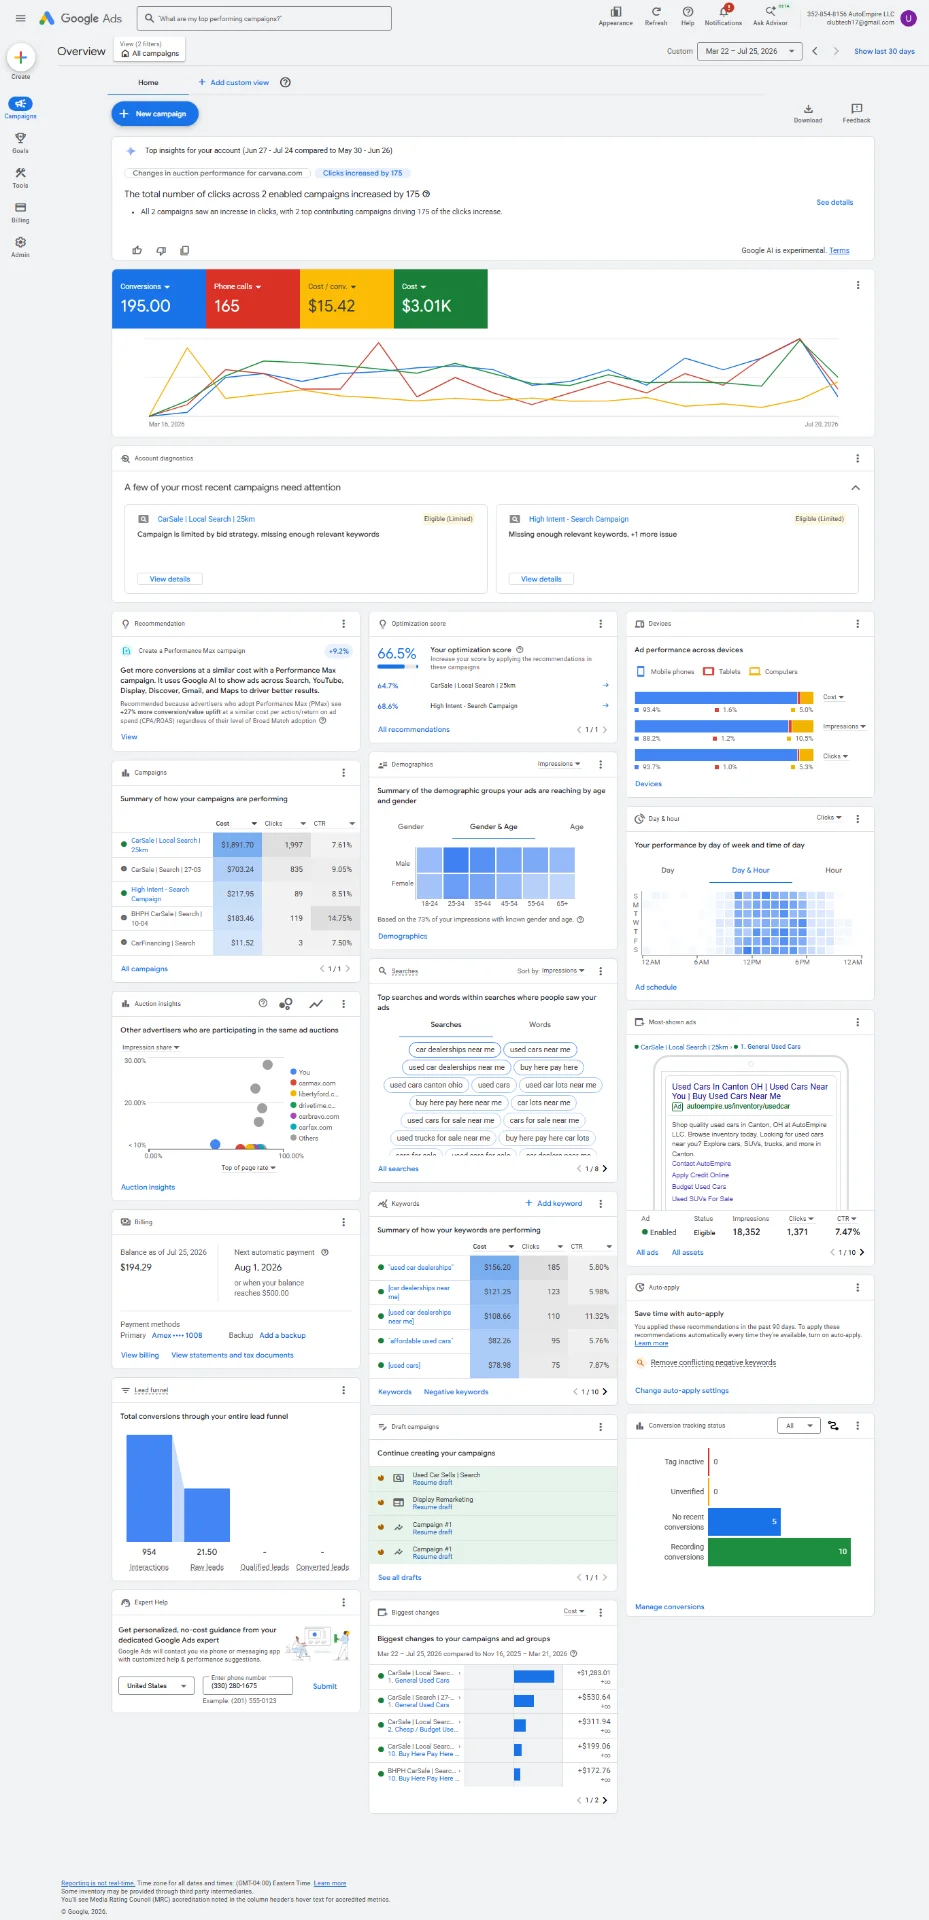
Task: Click 'used cars canton ohio' search chip
Action: (x=426, y=1085)
